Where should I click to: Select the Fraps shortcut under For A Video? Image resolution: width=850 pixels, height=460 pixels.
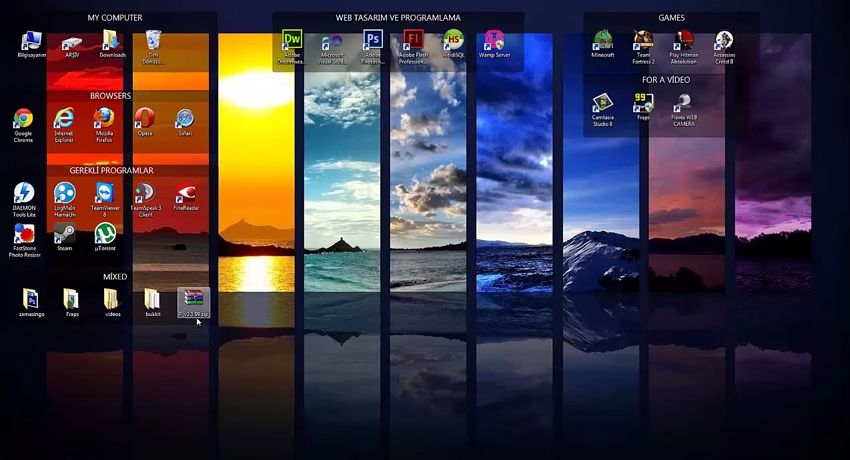pyautogui.click(x=643, y=104)
